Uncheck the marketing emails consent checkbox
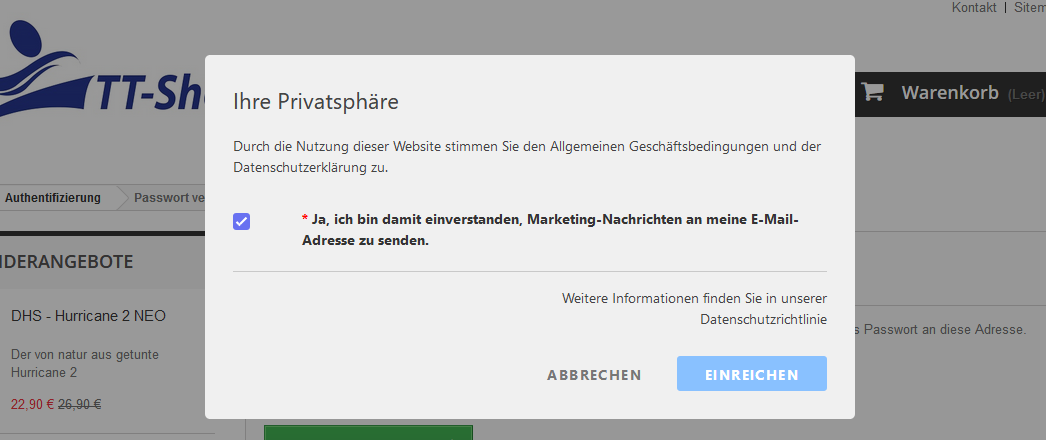 241,221
